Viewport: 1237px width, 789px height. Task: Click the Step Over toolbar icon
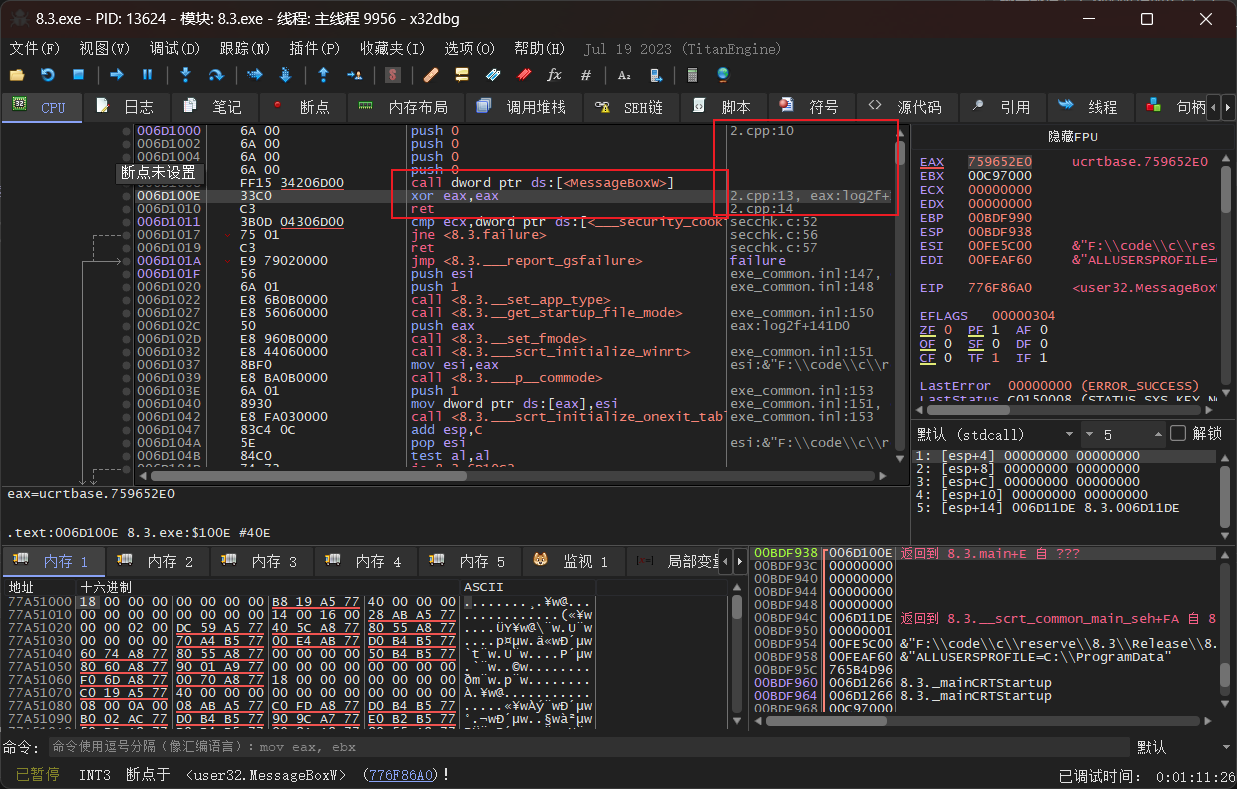click(x=215, y=75)
